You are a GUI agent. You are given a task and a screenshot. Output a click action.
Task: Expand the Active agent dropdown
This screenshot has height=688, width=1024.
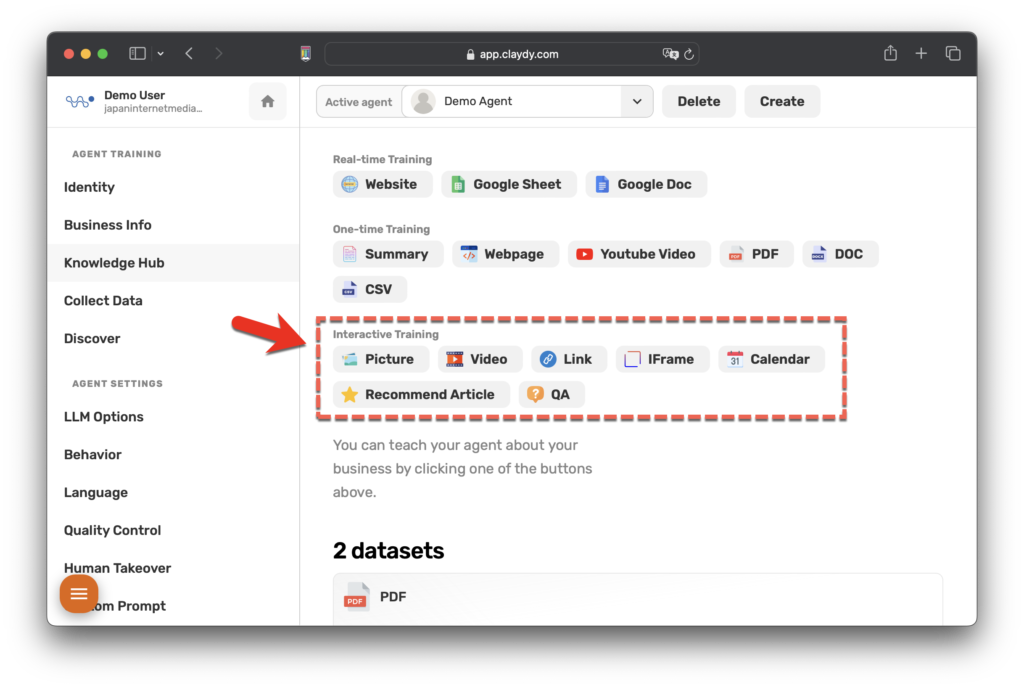636,101
